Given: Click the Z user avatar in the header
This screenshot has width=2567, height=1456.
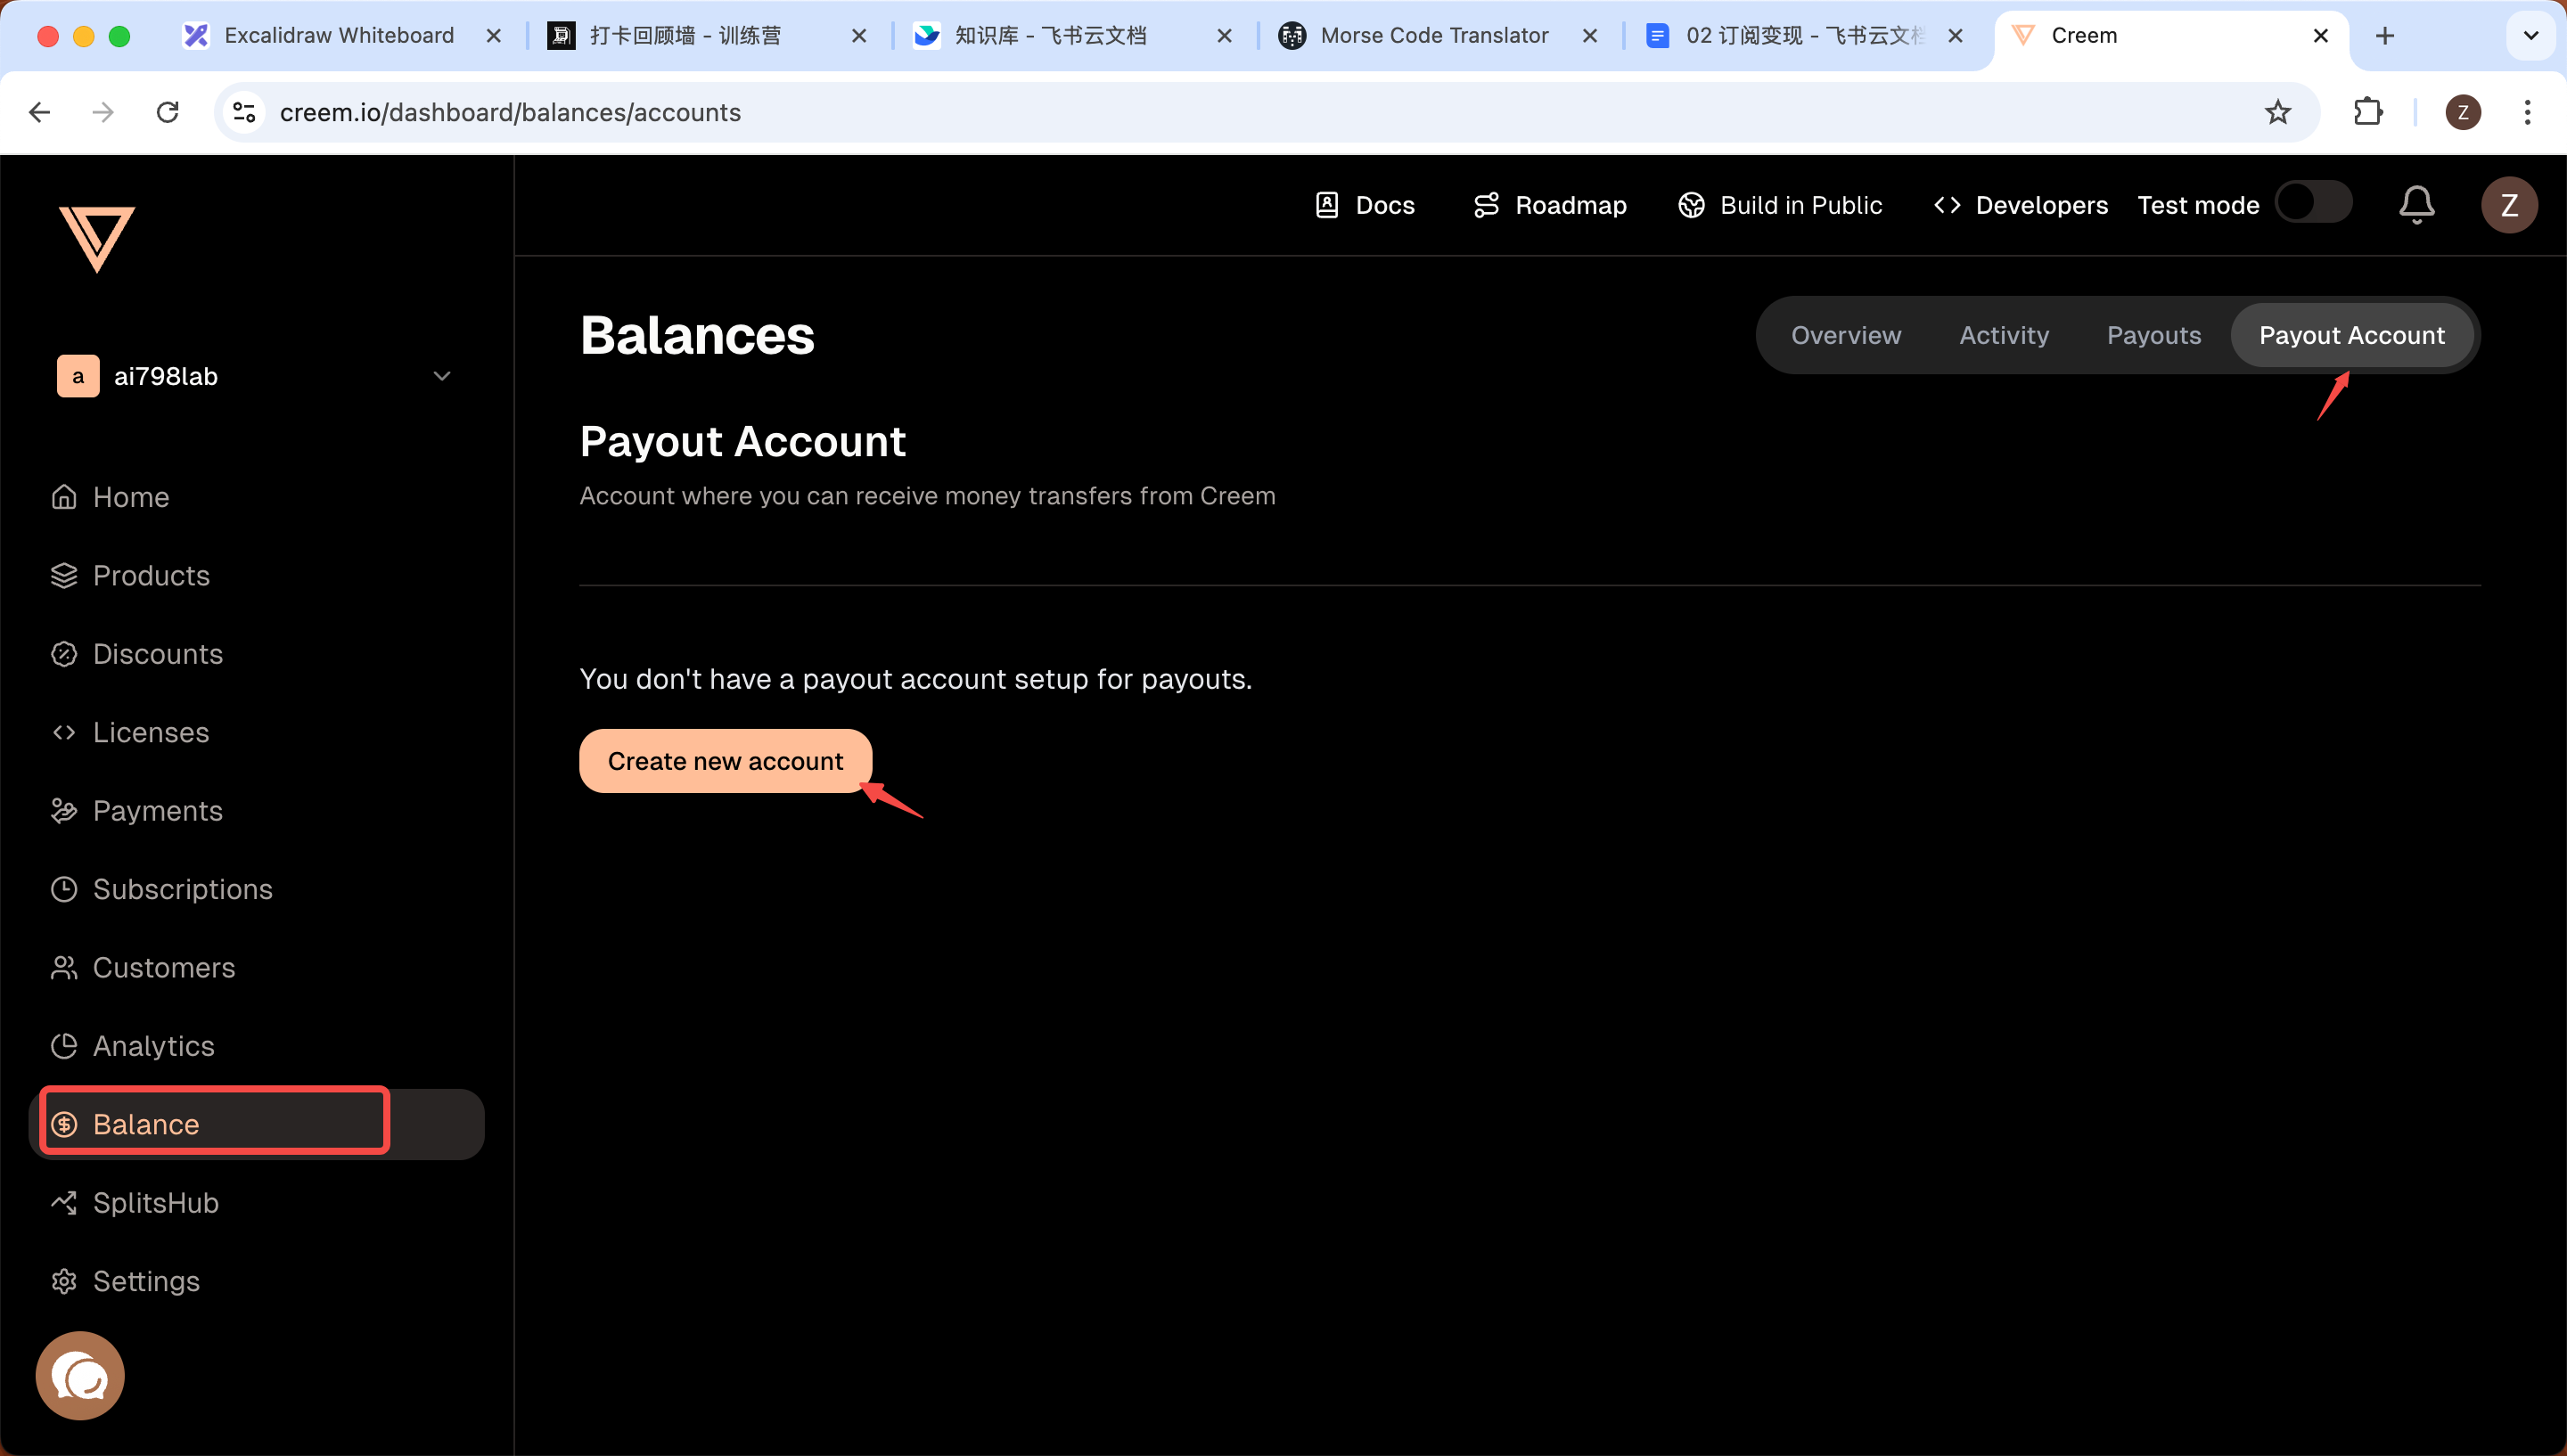Looking at the screenshot, I should pyautogui.click(x=2508, y=205).
